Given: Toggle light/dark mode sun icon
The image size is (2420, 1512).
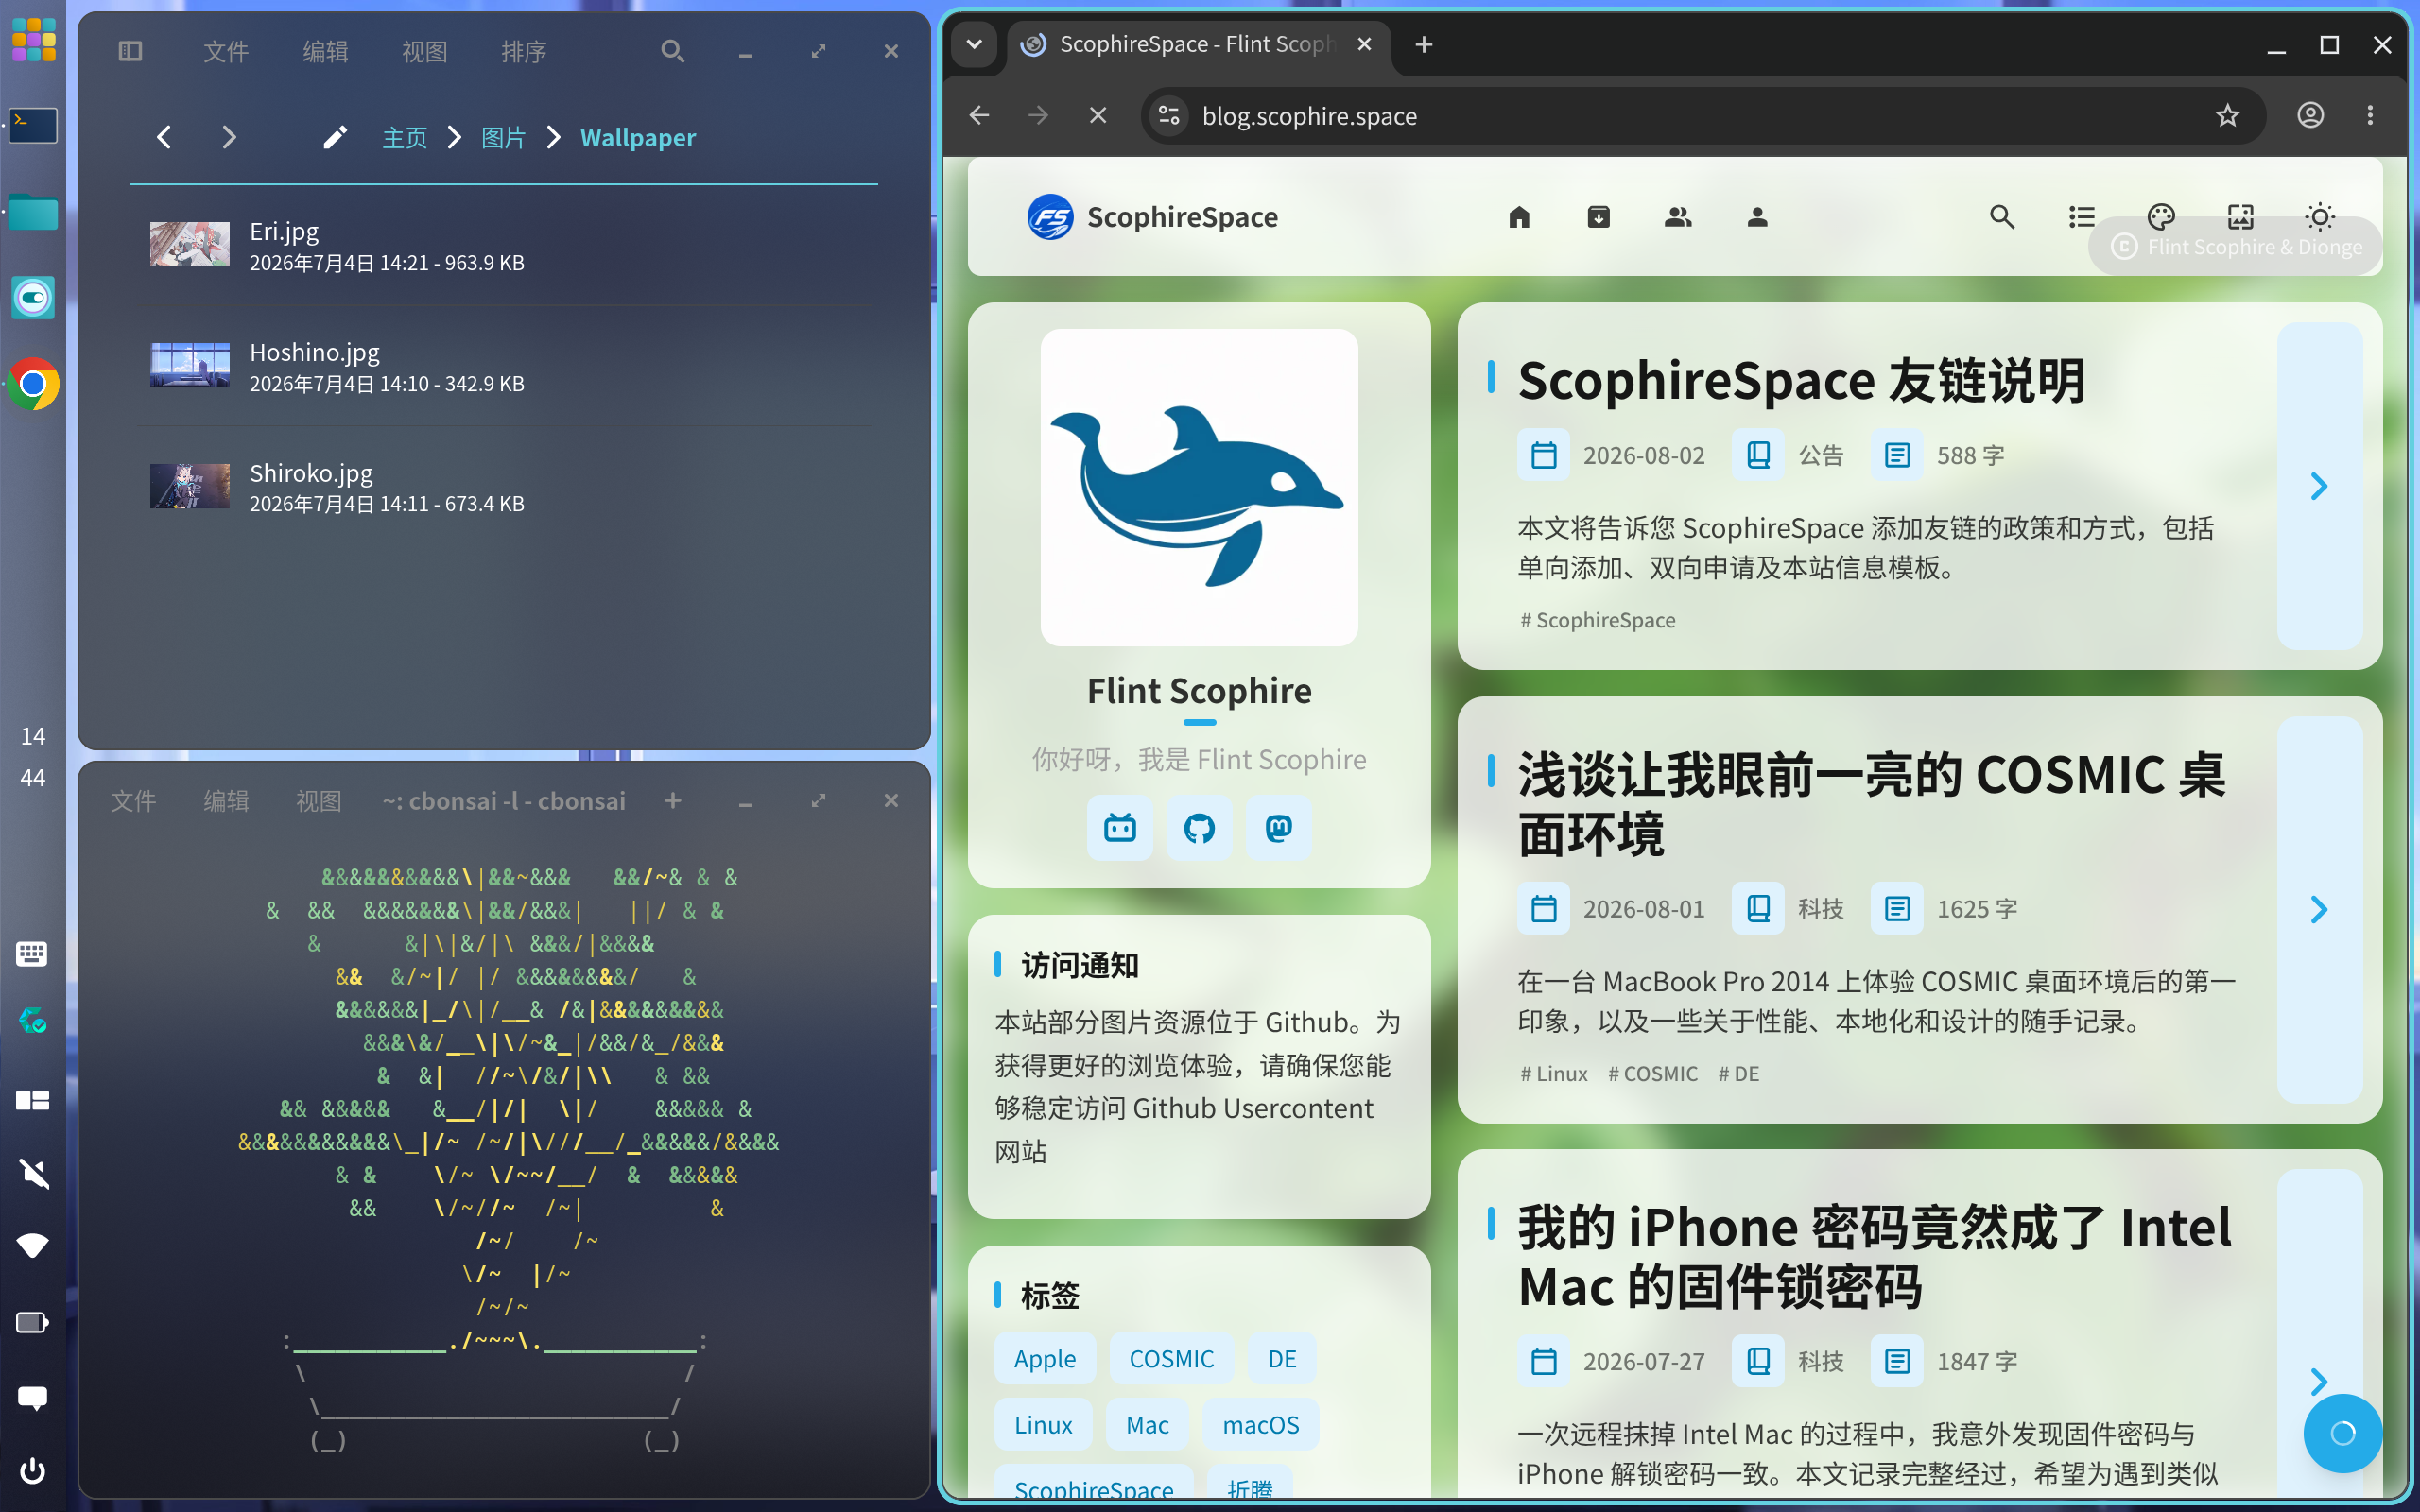Looking at the screenshot, I should click(2320, 217).
